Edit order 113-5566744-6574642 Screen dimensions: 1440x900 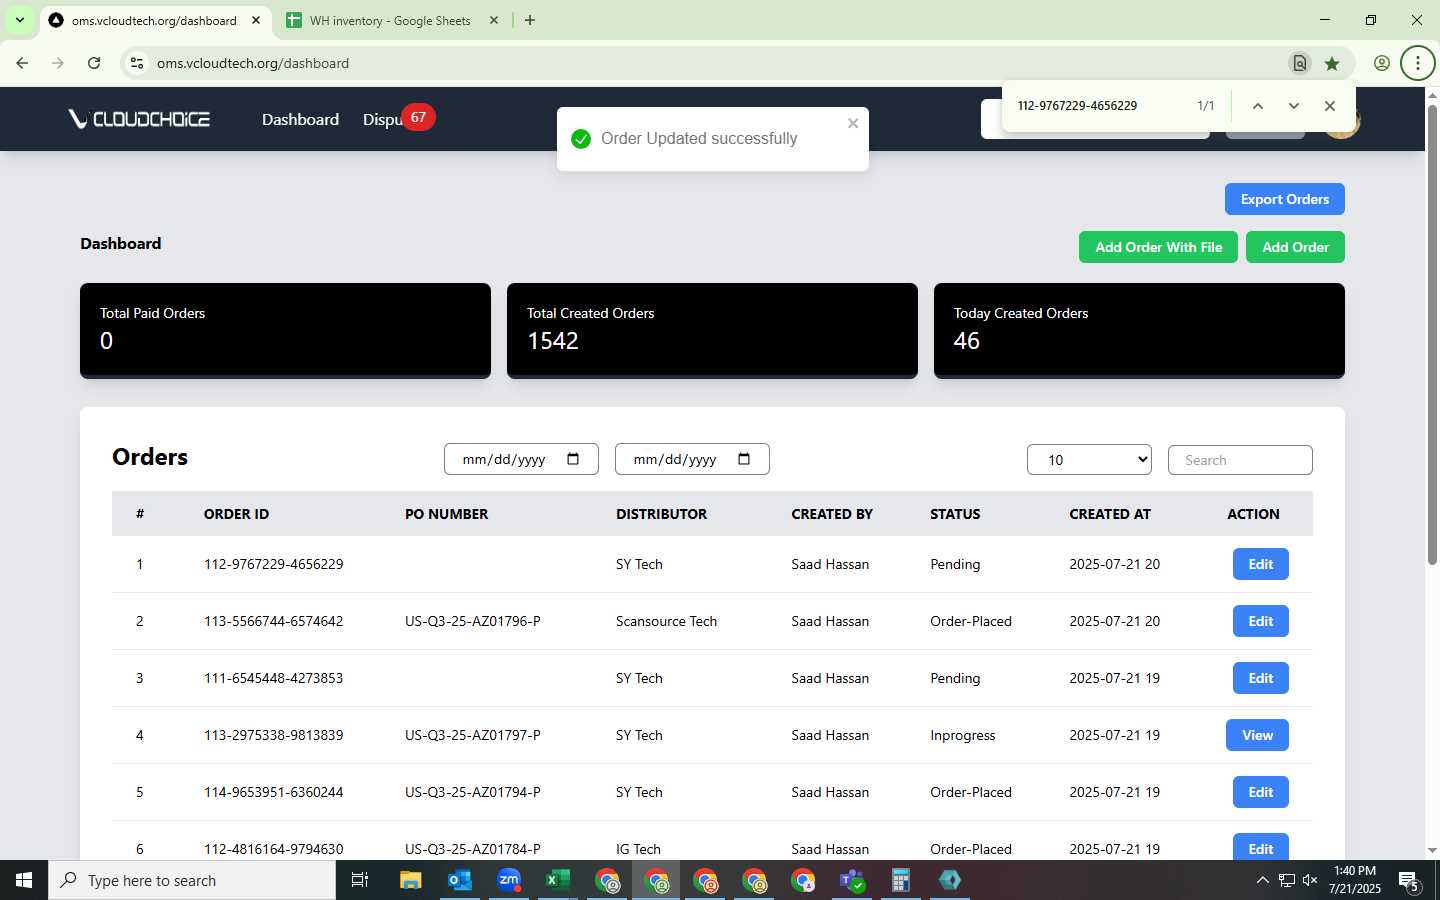1260,621
